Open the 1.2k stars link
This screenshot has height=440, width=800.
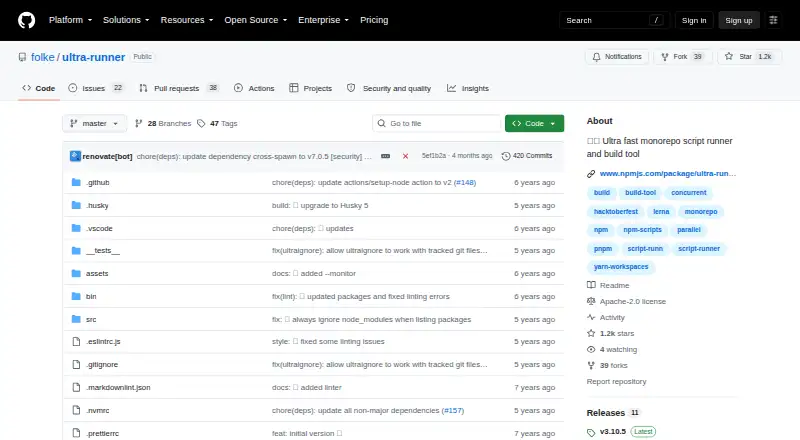tap(617, 333)
